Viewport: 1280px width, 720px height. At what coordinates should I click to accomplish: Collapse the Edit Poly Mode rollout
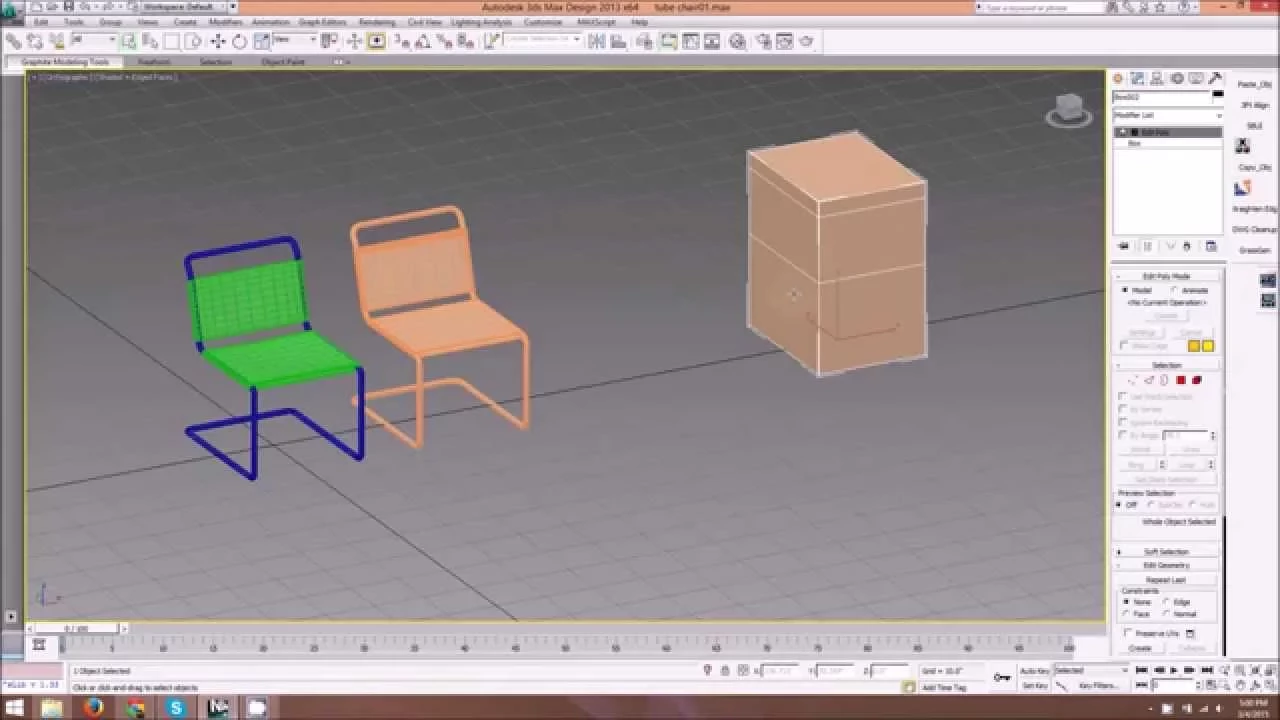point(1166,276)
